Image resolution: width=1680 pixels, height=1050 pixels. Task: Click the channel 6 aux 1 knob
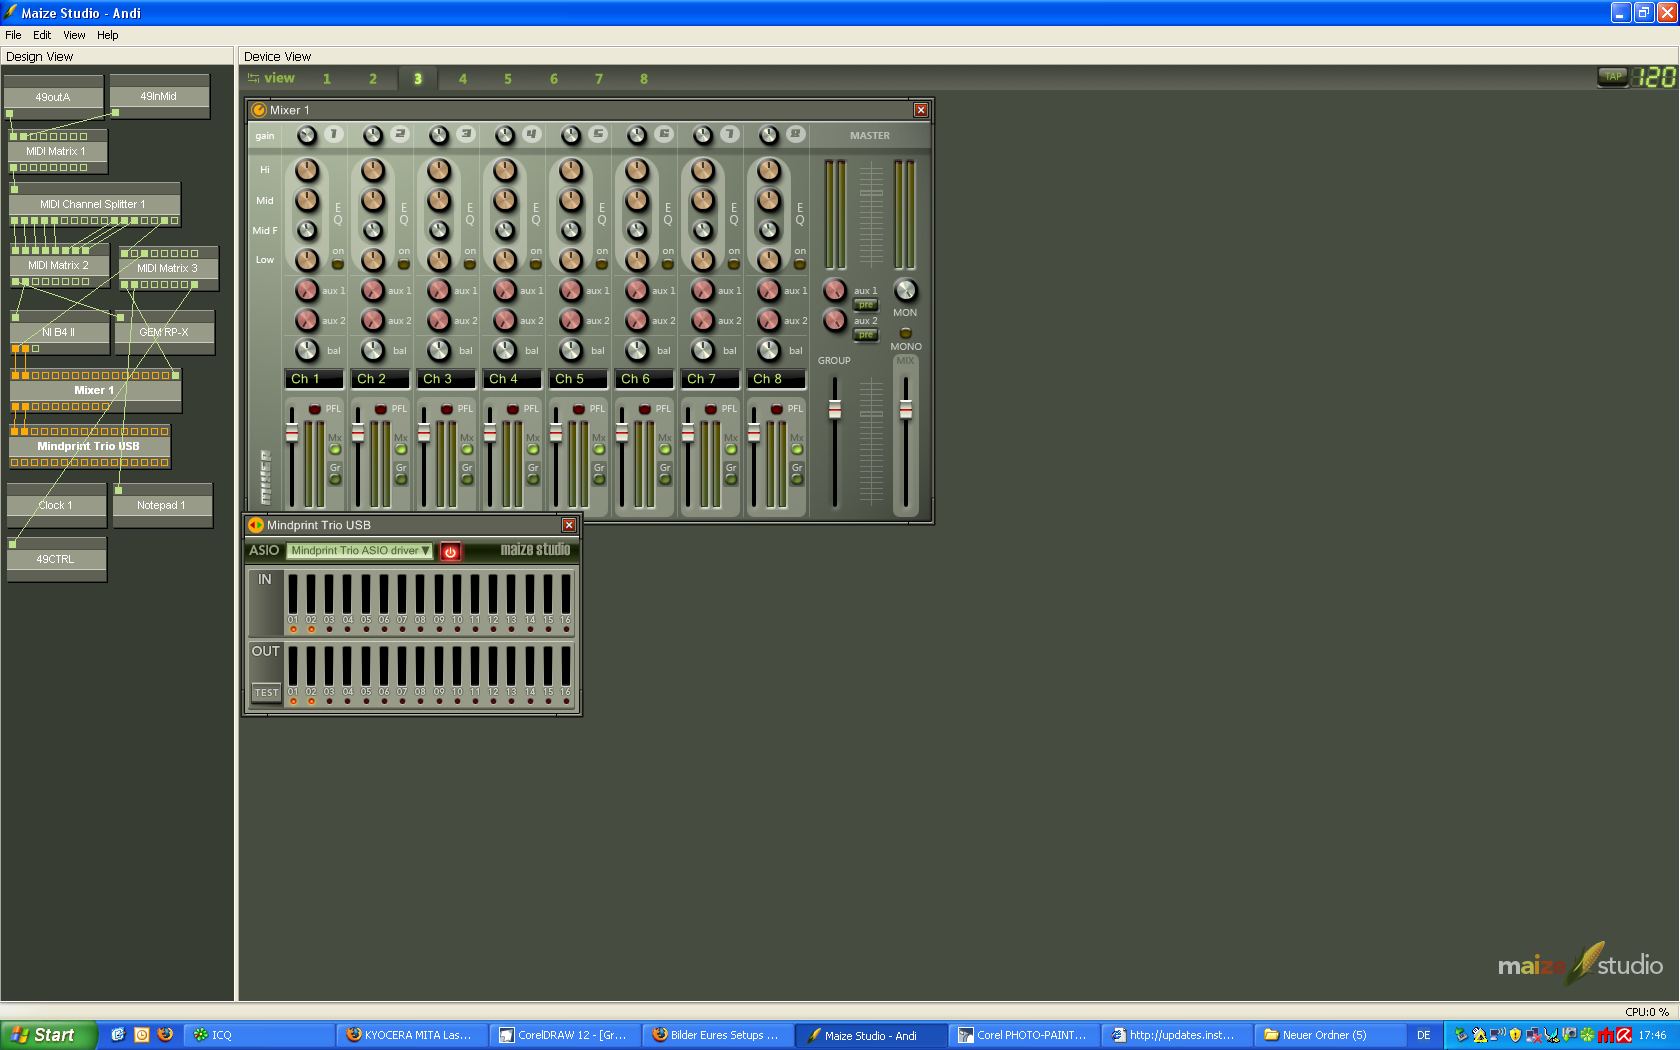636,290
